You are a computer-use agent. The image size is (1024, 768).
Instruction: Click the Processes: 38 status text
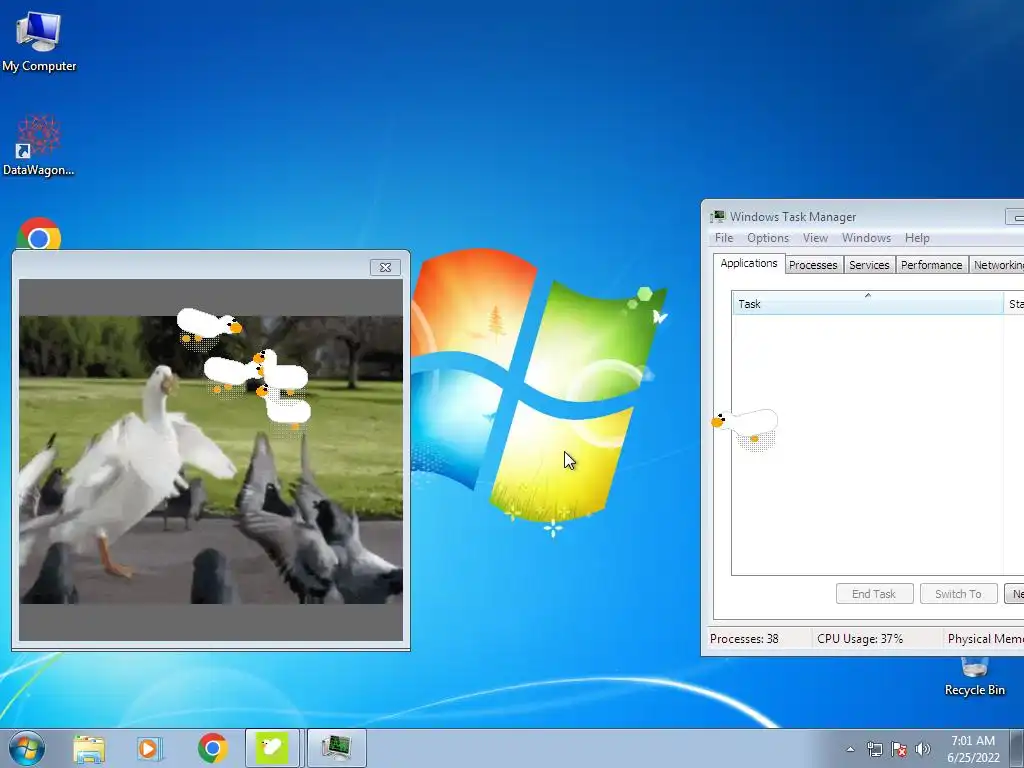(x=744, y=639)
